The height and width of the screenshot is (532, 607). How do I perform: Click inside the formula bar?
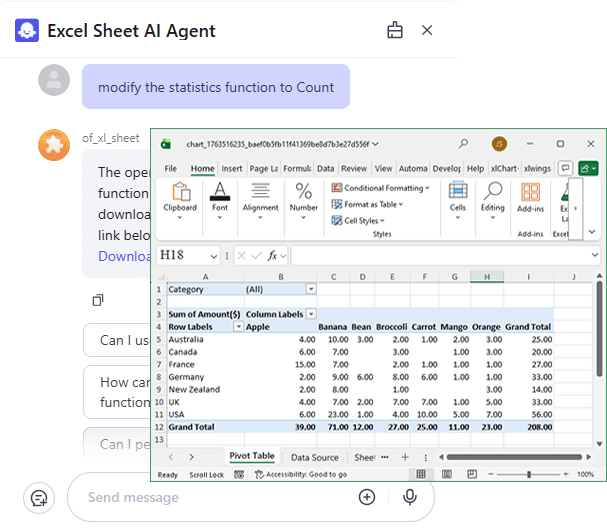pos(439,256)
